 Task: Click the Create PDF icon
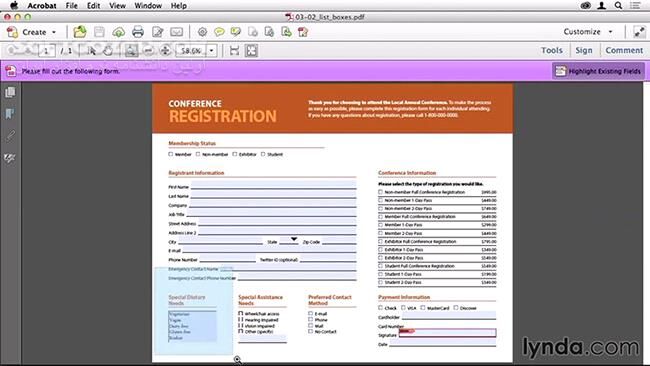tap(12, 32)
